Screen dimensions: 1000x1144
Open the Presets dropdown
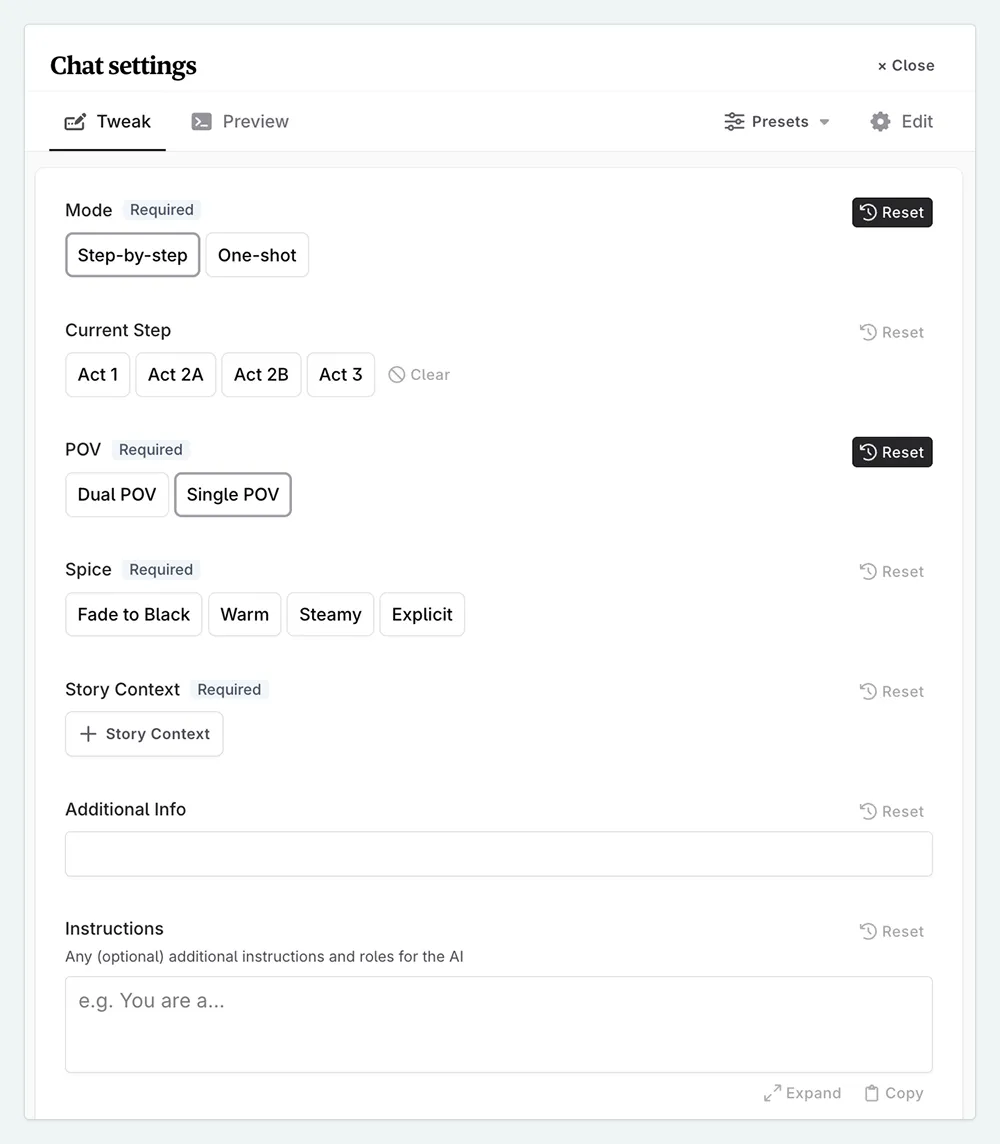(x=778, y=121)
